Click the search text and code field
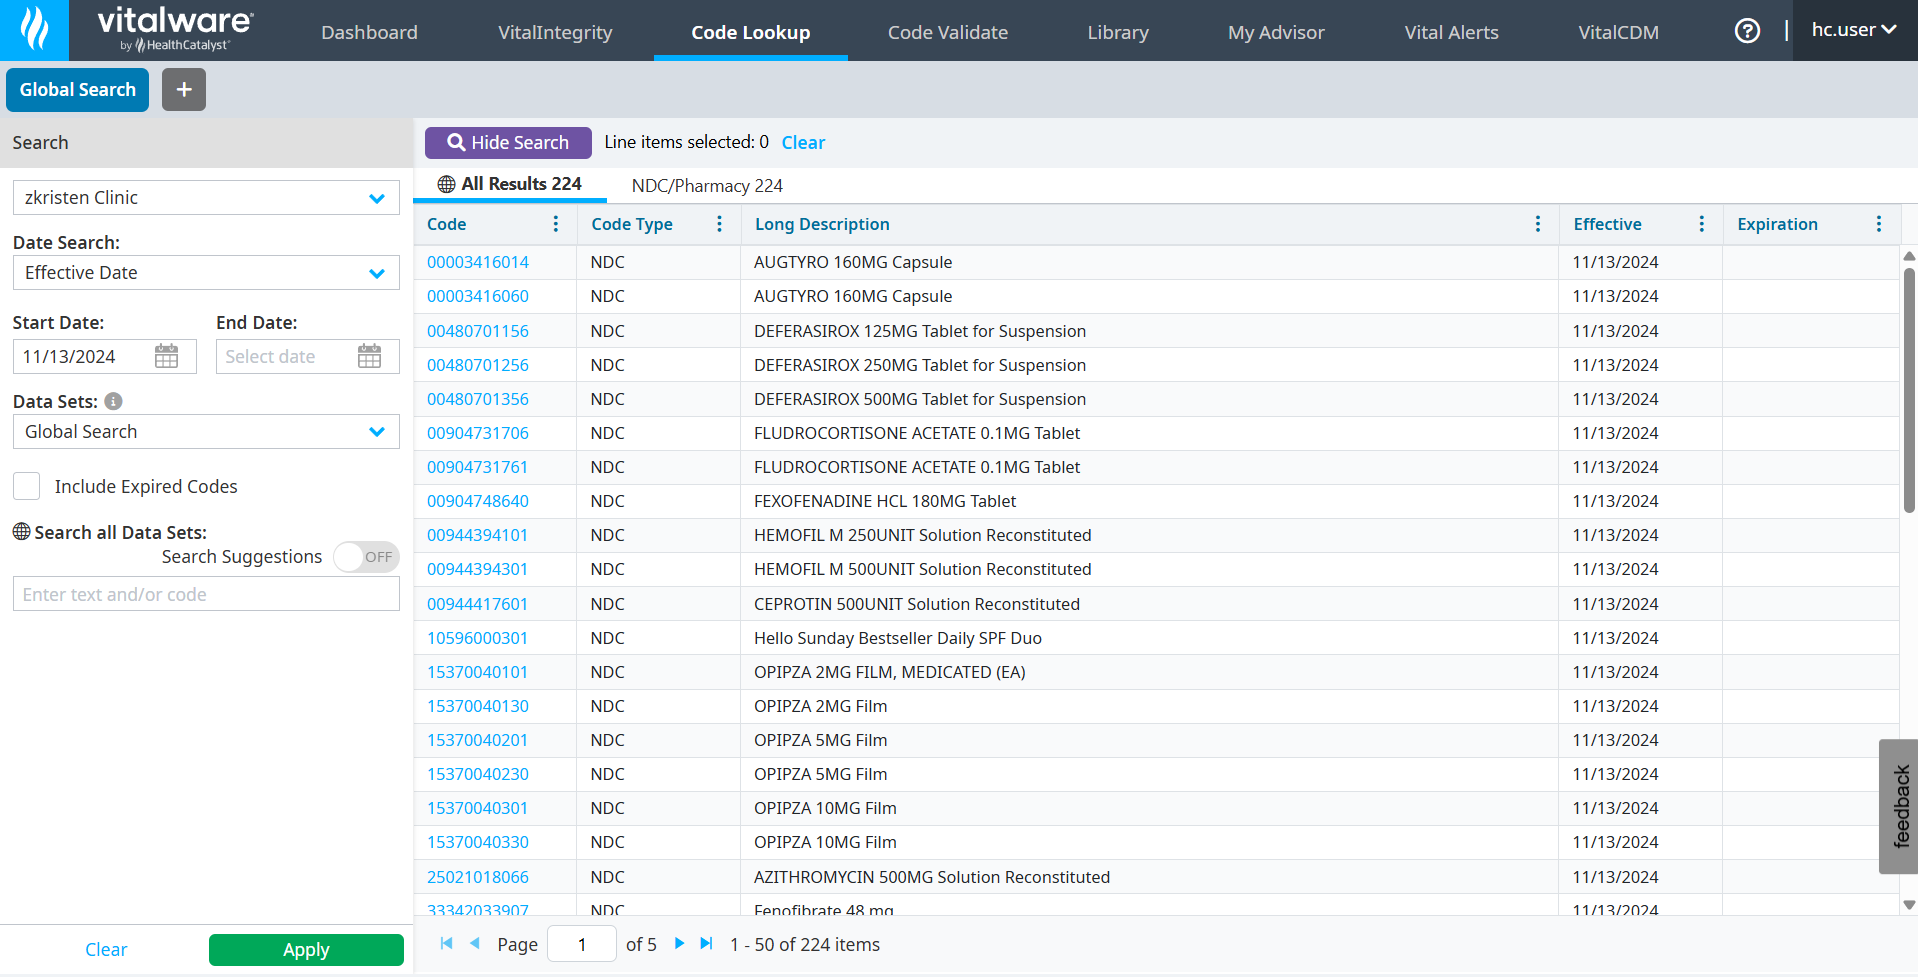The image size is (1918, 977). 206,595
